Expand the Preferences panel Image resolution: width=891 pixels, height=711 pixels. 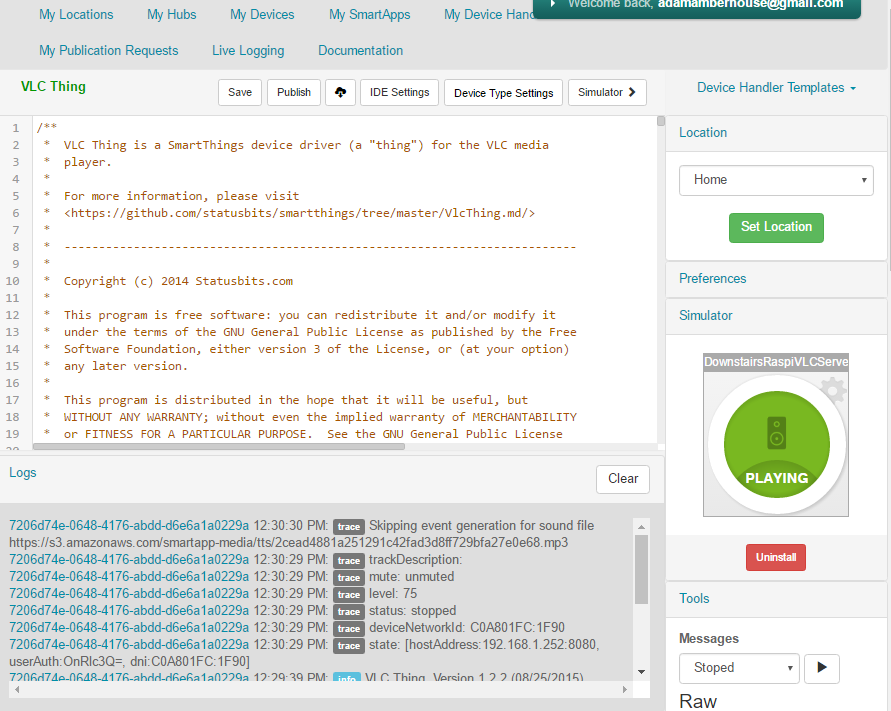pyautogui.click(x=776, y=278)
